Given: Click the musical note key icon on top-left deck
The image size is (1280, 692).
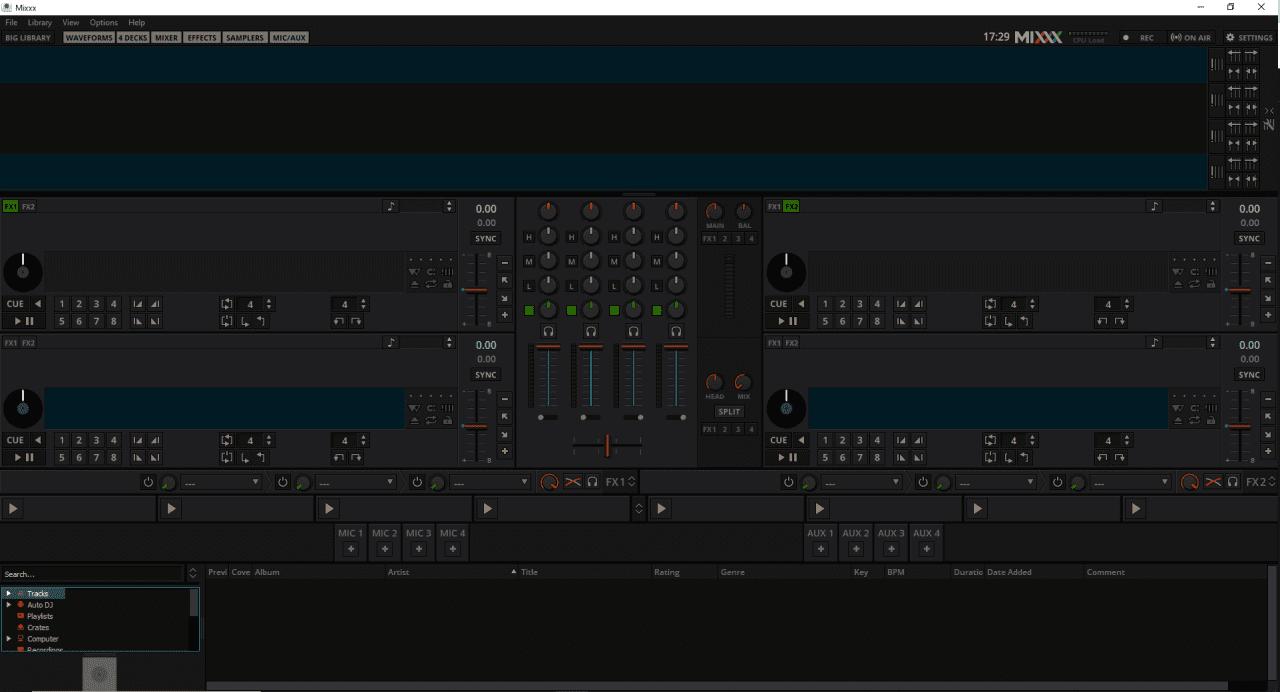Looking at the screenshot, I should pyautogui.click(x=391, y=206).
